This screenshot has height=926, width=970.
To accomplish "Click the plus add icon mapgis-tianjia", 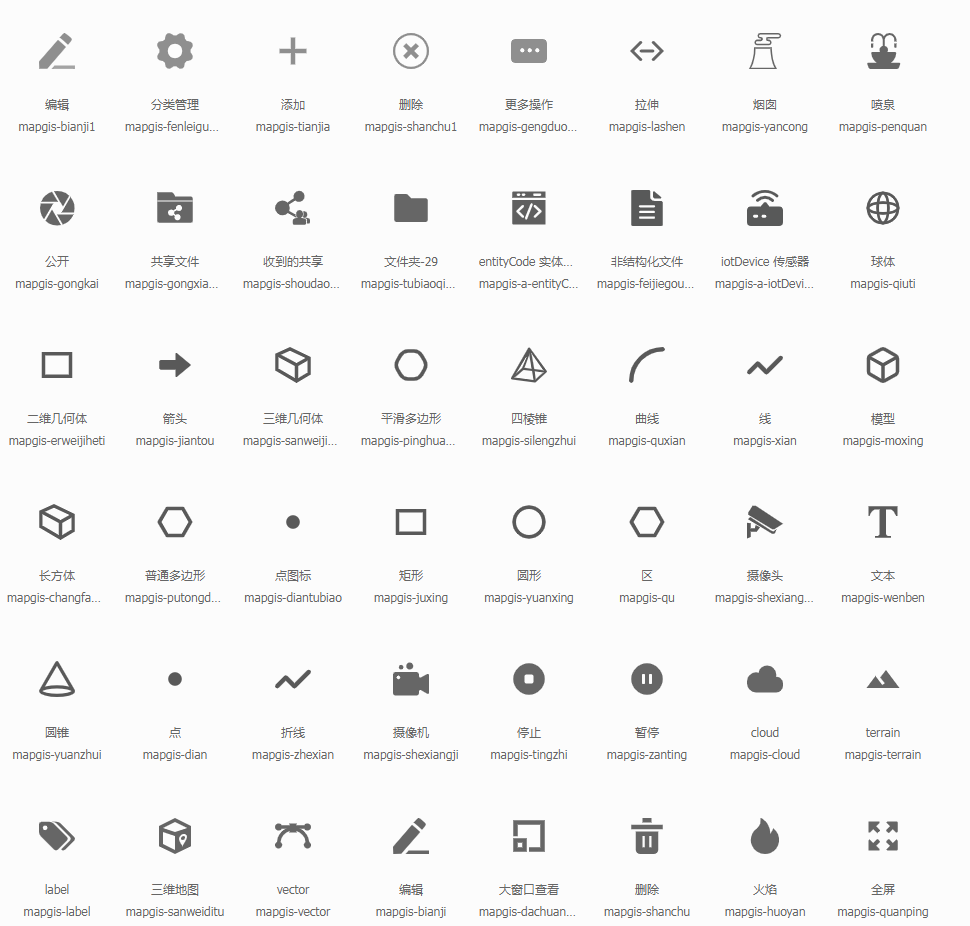I will point(293,51).
